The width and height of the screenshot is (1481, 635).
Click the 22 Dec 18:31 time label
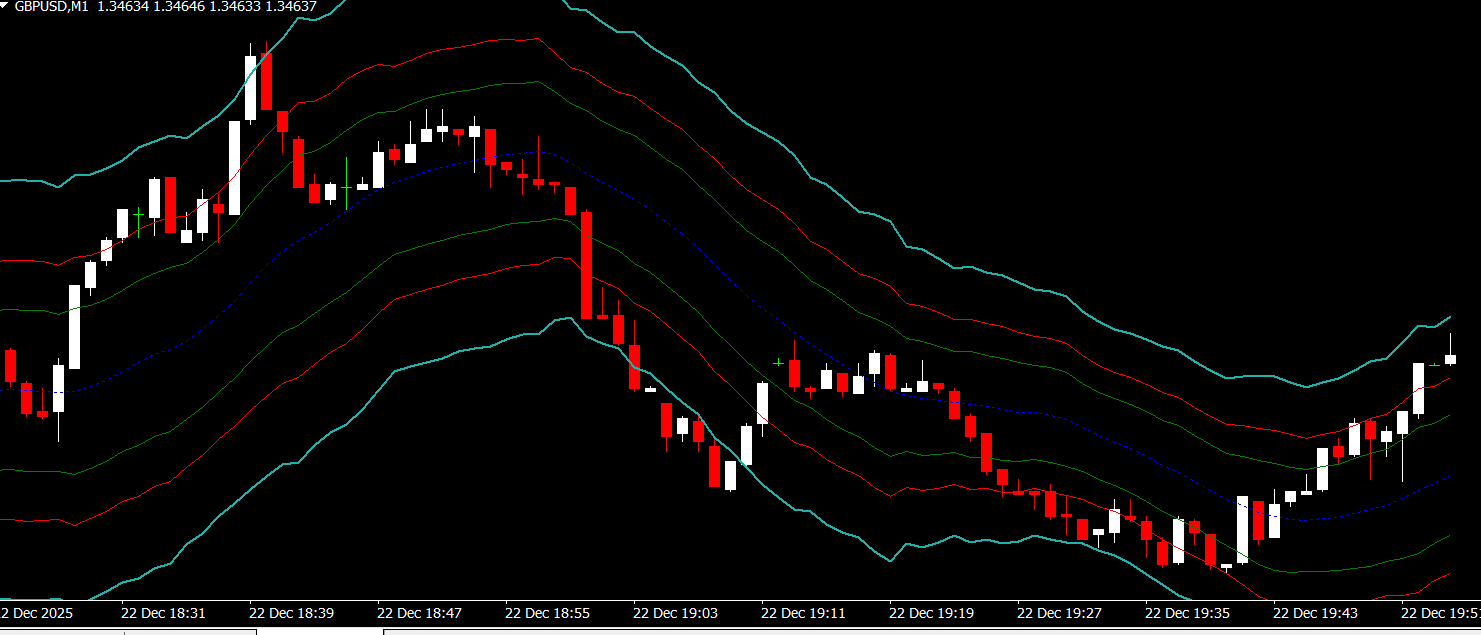point(163,612)
